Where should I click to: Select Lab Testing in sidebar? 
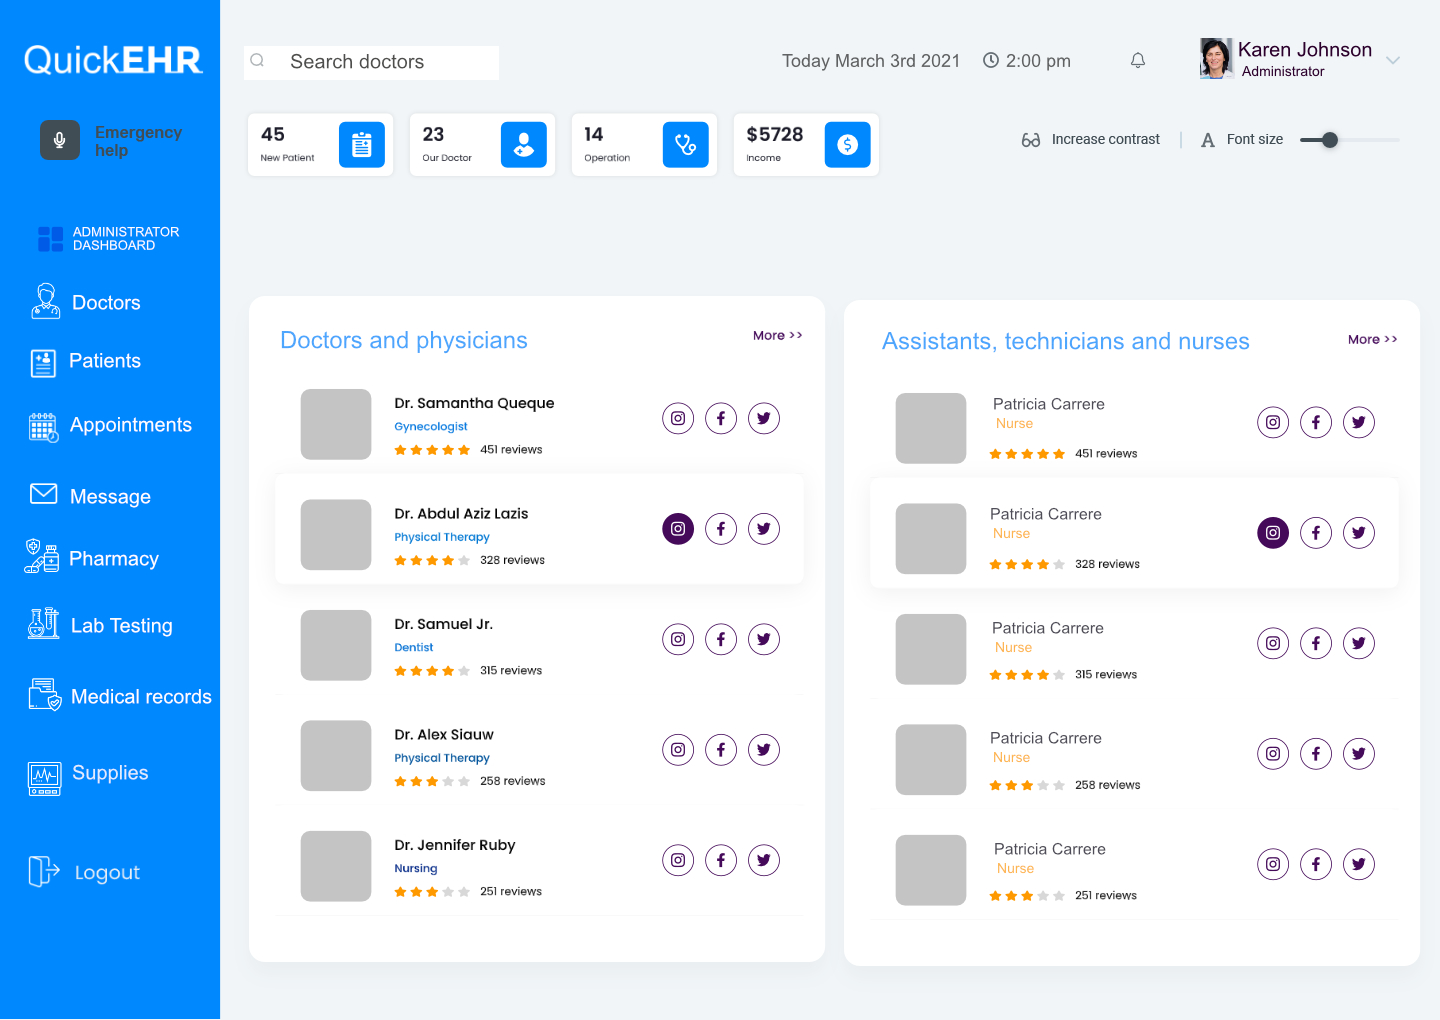click(x=121, y=626)
